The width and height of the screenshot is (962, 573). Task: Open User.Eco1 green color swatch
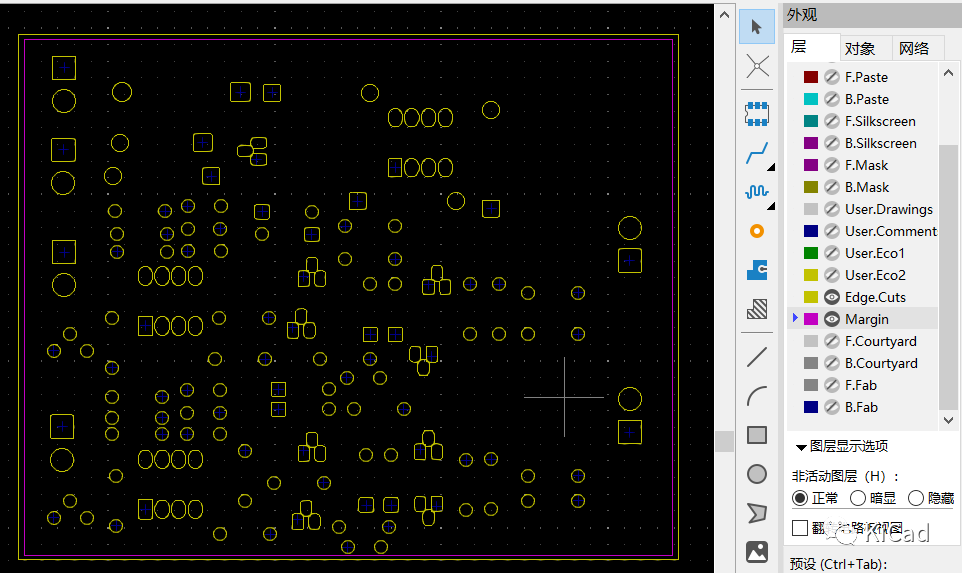coord(811,253)
